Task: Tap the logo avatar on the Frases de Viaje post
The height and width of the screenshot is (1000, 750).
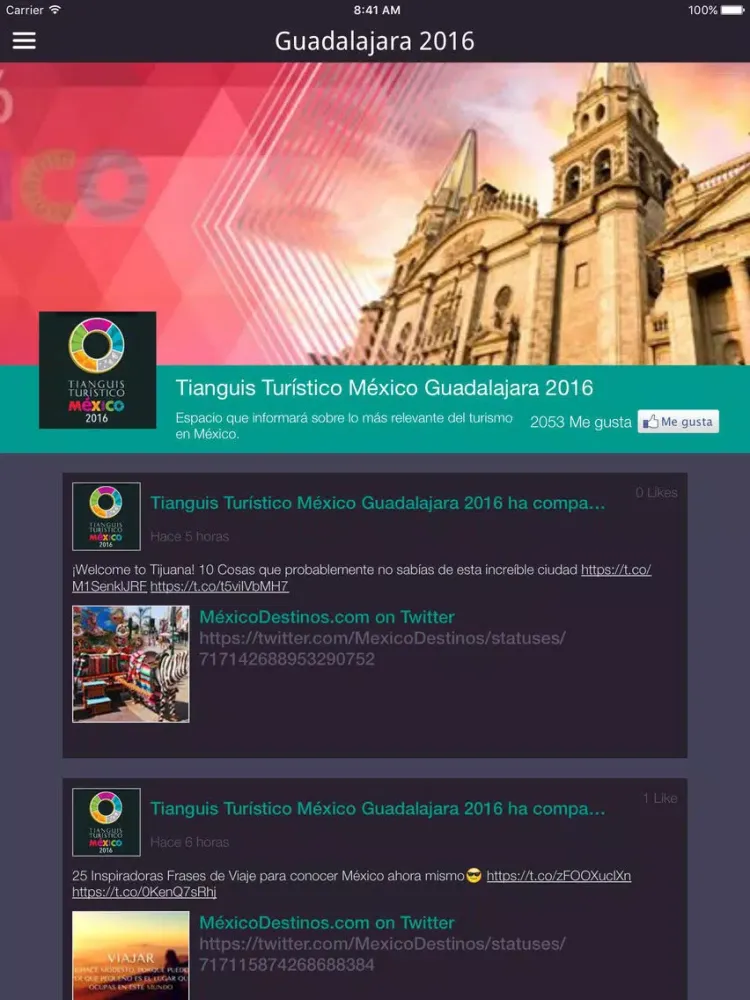Action: point(106,821)
